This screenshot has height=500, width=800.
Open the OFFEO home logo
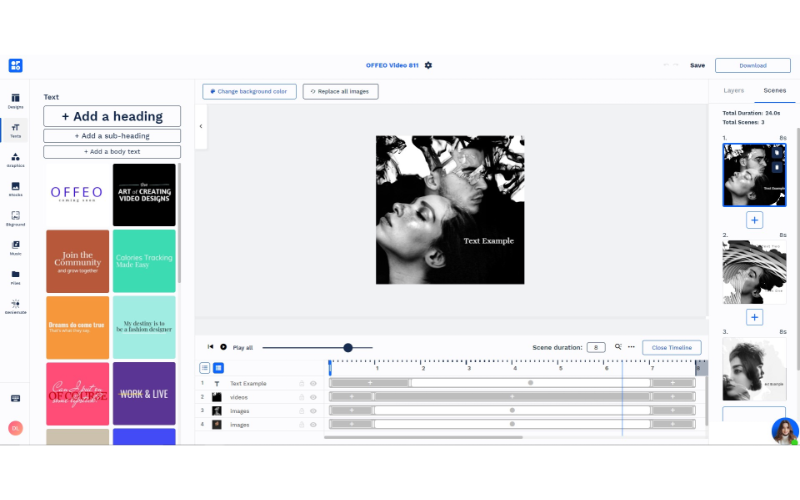tap(15, 65)
